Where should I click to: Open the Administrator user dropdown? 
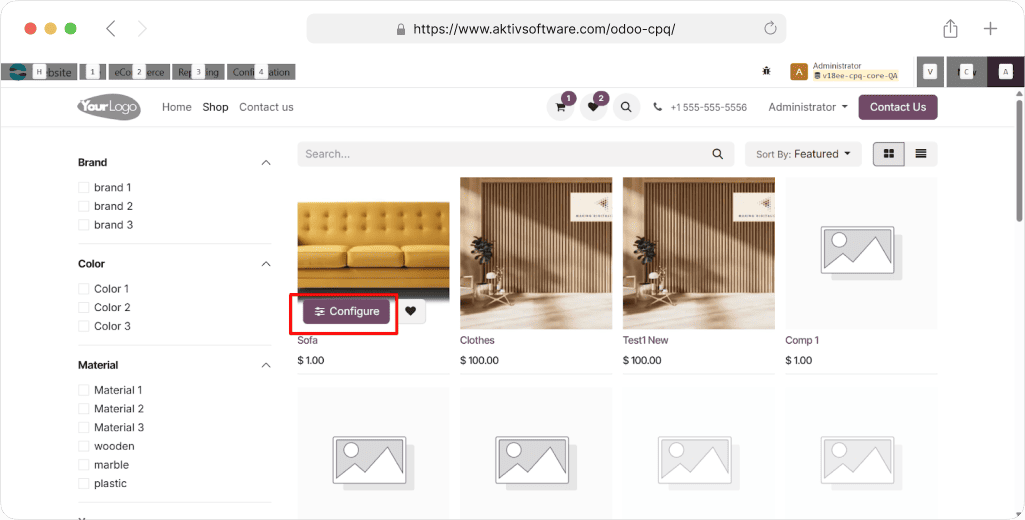click(x=807, y=107)
